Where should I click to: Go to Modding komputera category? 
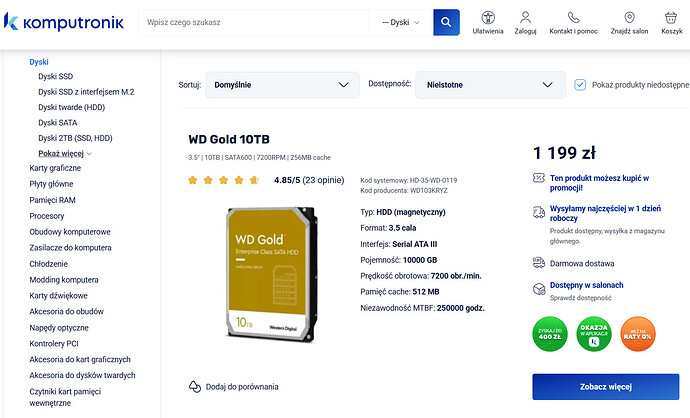click(64, 279)
